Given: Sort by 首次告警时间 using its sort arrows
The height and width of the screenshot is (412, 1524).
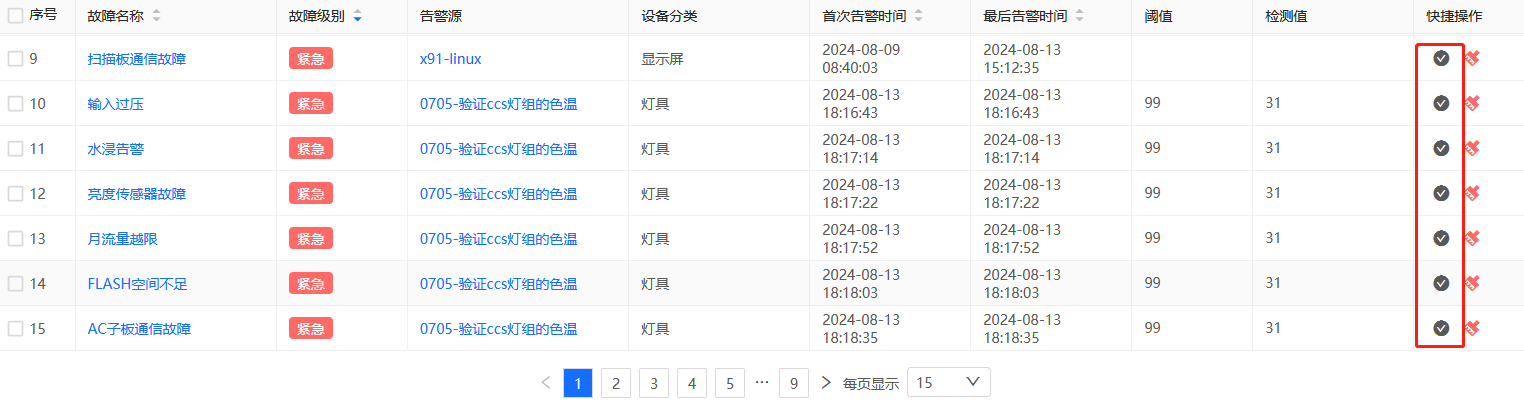Looking at the screenshot, I should click(x=918, y=17).
